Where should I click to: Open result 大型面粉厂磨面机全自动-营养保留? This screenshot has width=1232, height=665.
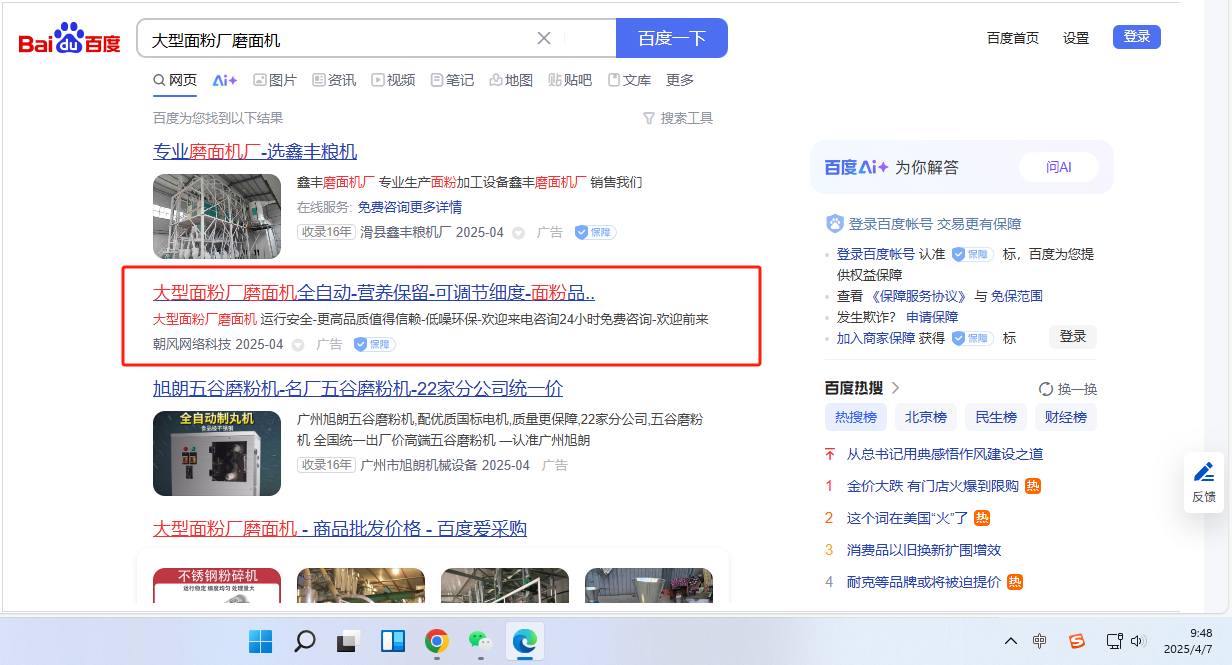(374, 293)
